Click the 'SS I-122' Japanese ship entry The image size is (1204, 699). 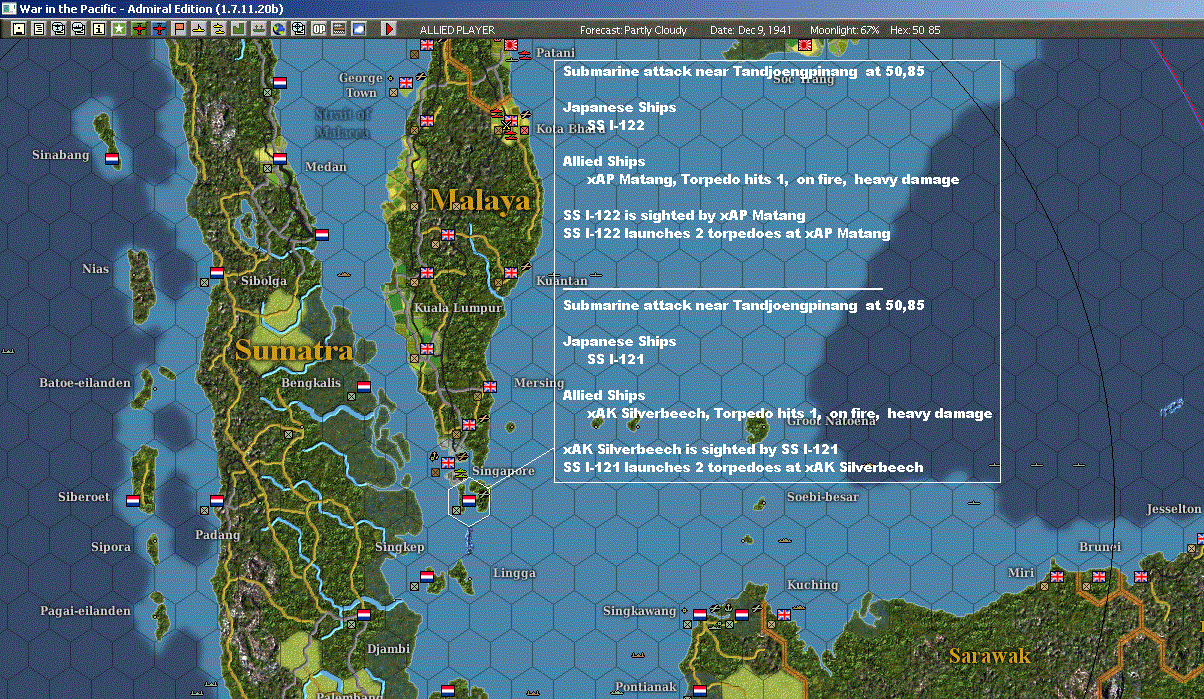coord(616,125)
